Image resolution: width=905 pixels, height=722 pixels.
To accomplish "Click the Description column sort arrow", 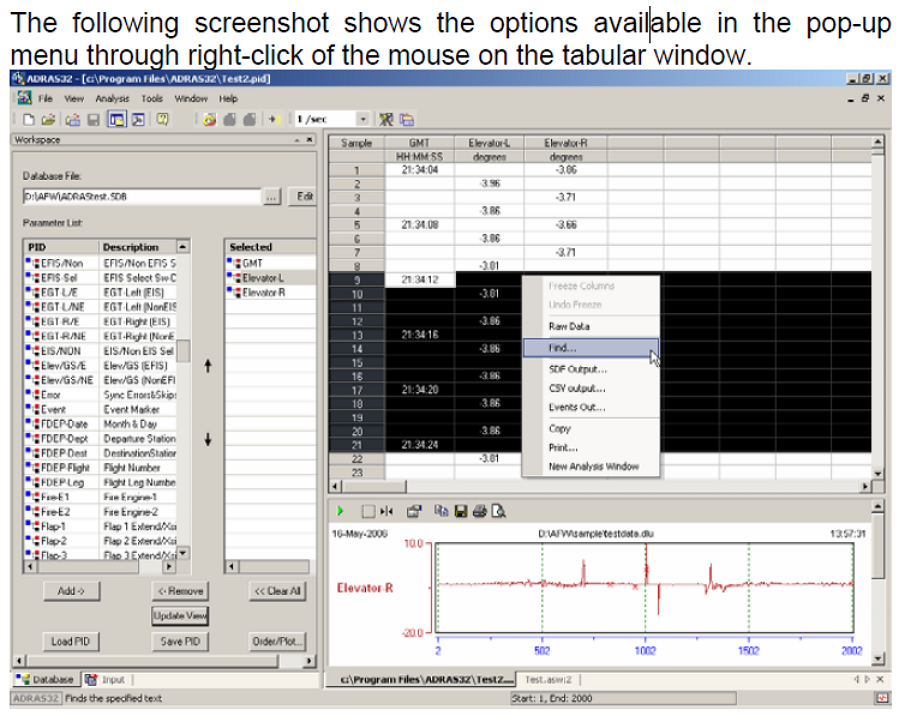I will coord(183,247).
